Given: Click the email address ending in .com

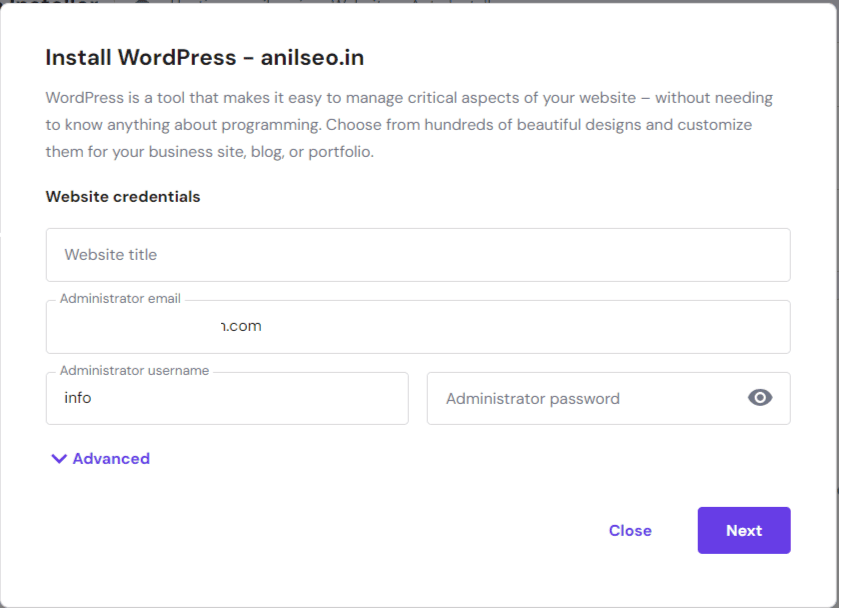Looking at the screenshot, I should pyautogui.click(x=238, y=326).
